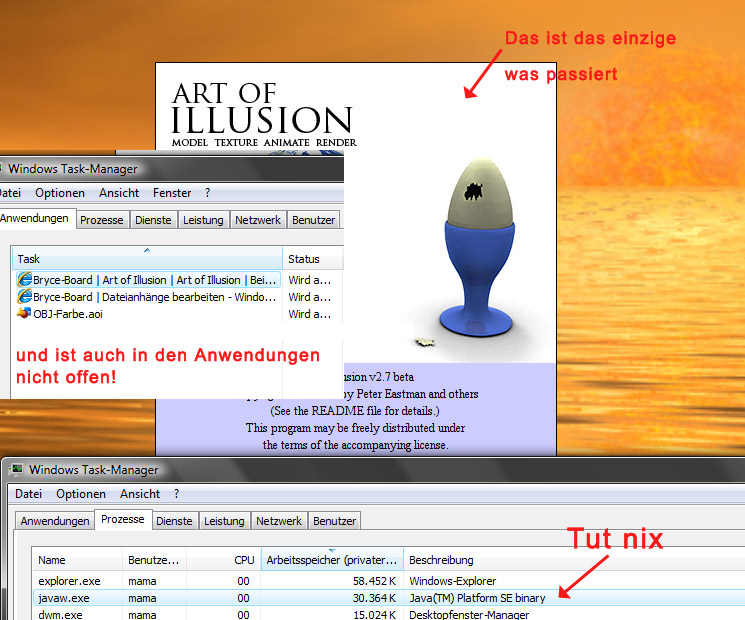
Task: Sort processes by the Name column header
Action: click(x=77, y=560)
